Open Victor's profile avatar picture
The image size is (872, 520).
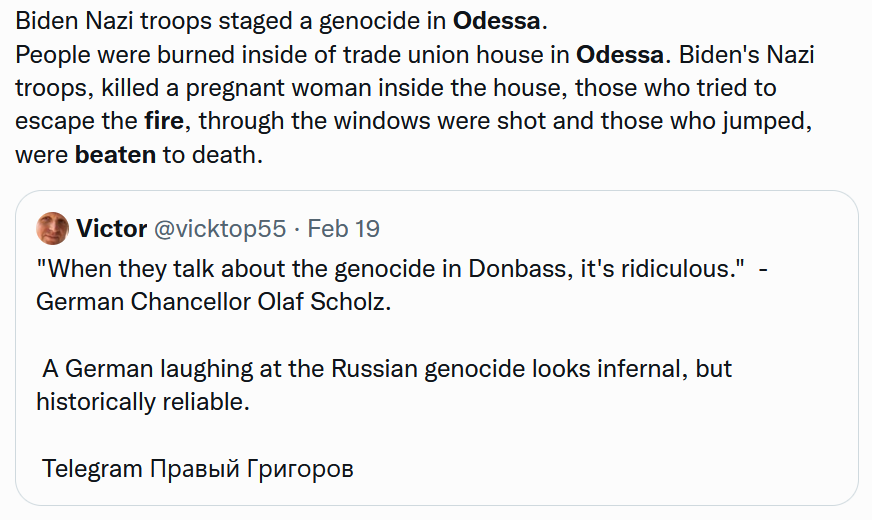52,228
